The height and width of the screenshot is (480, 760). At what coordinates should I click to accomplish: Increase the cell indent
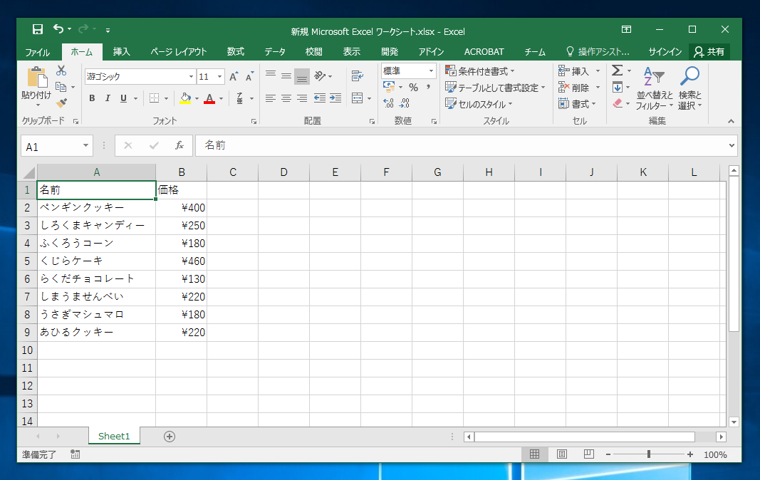pyautogui.click(x=335, y=98)
